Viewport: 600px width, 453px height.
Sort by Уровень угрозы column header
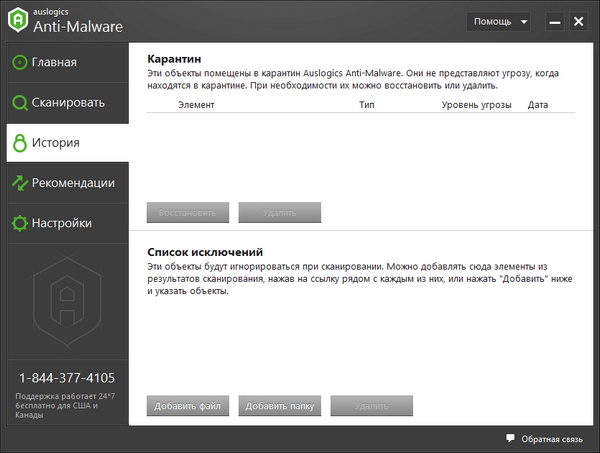475,104
